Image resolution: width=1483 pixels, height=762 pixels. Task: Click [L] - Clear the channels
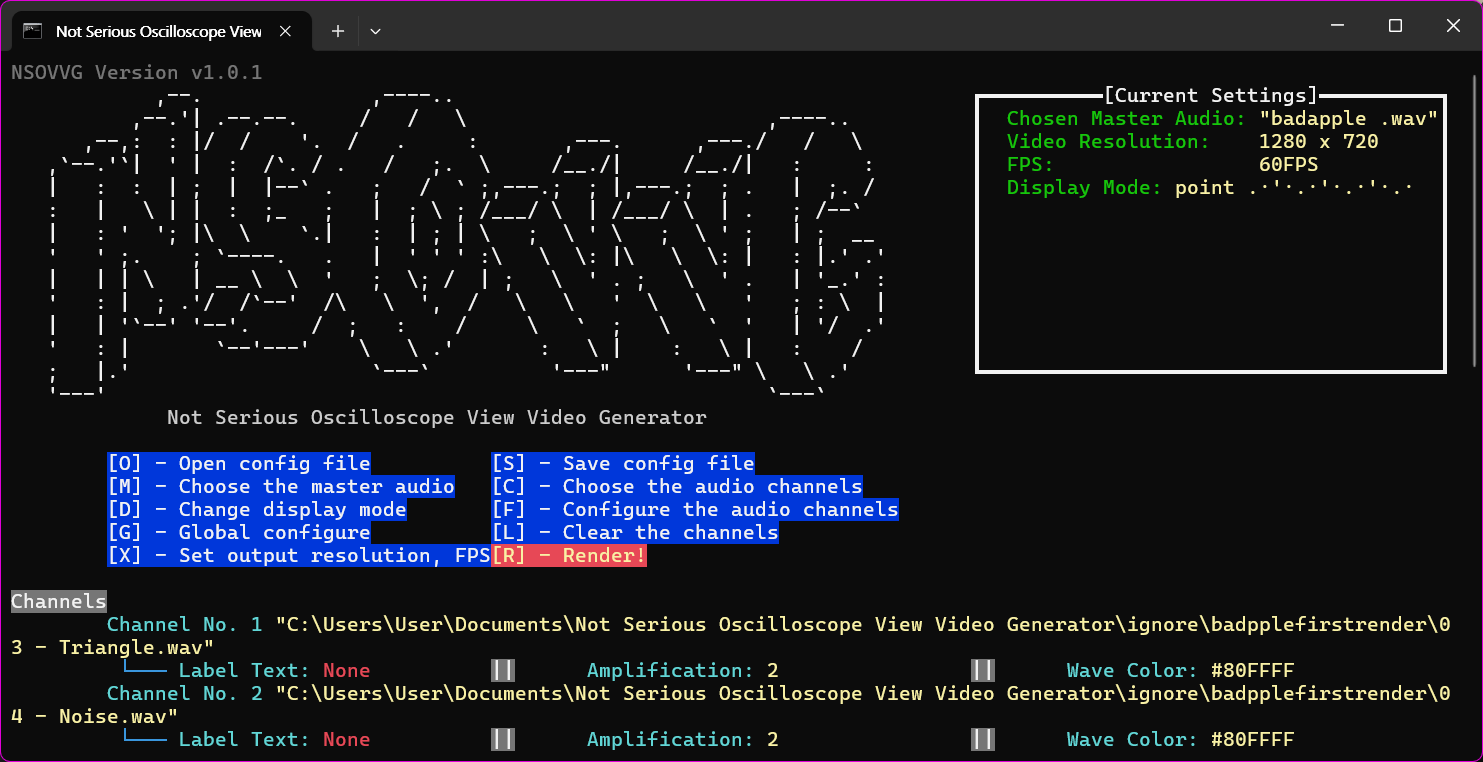pyautogui.click(x=635, y=533)
